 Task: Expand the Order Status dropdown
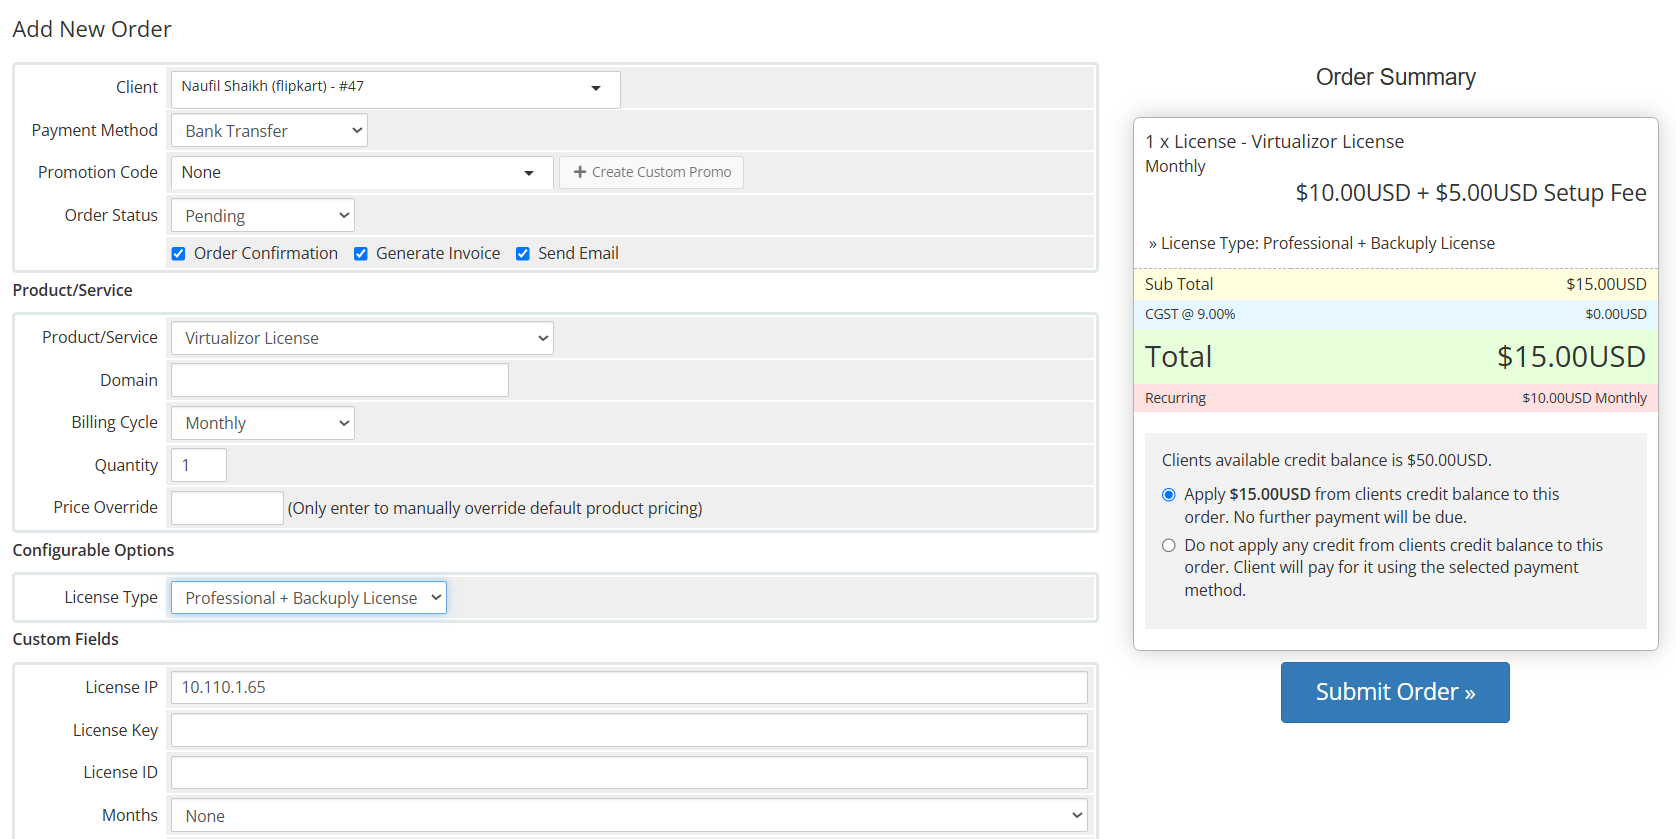[x=263, y=216]
